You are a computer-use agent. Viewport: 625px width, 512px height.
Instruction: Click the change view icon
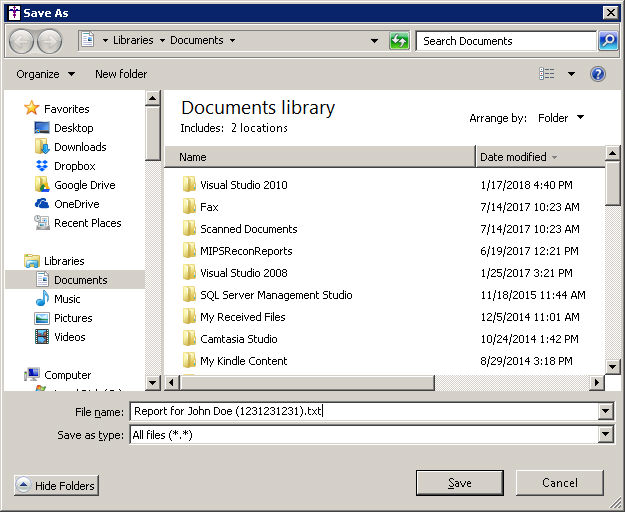(547, 74)
